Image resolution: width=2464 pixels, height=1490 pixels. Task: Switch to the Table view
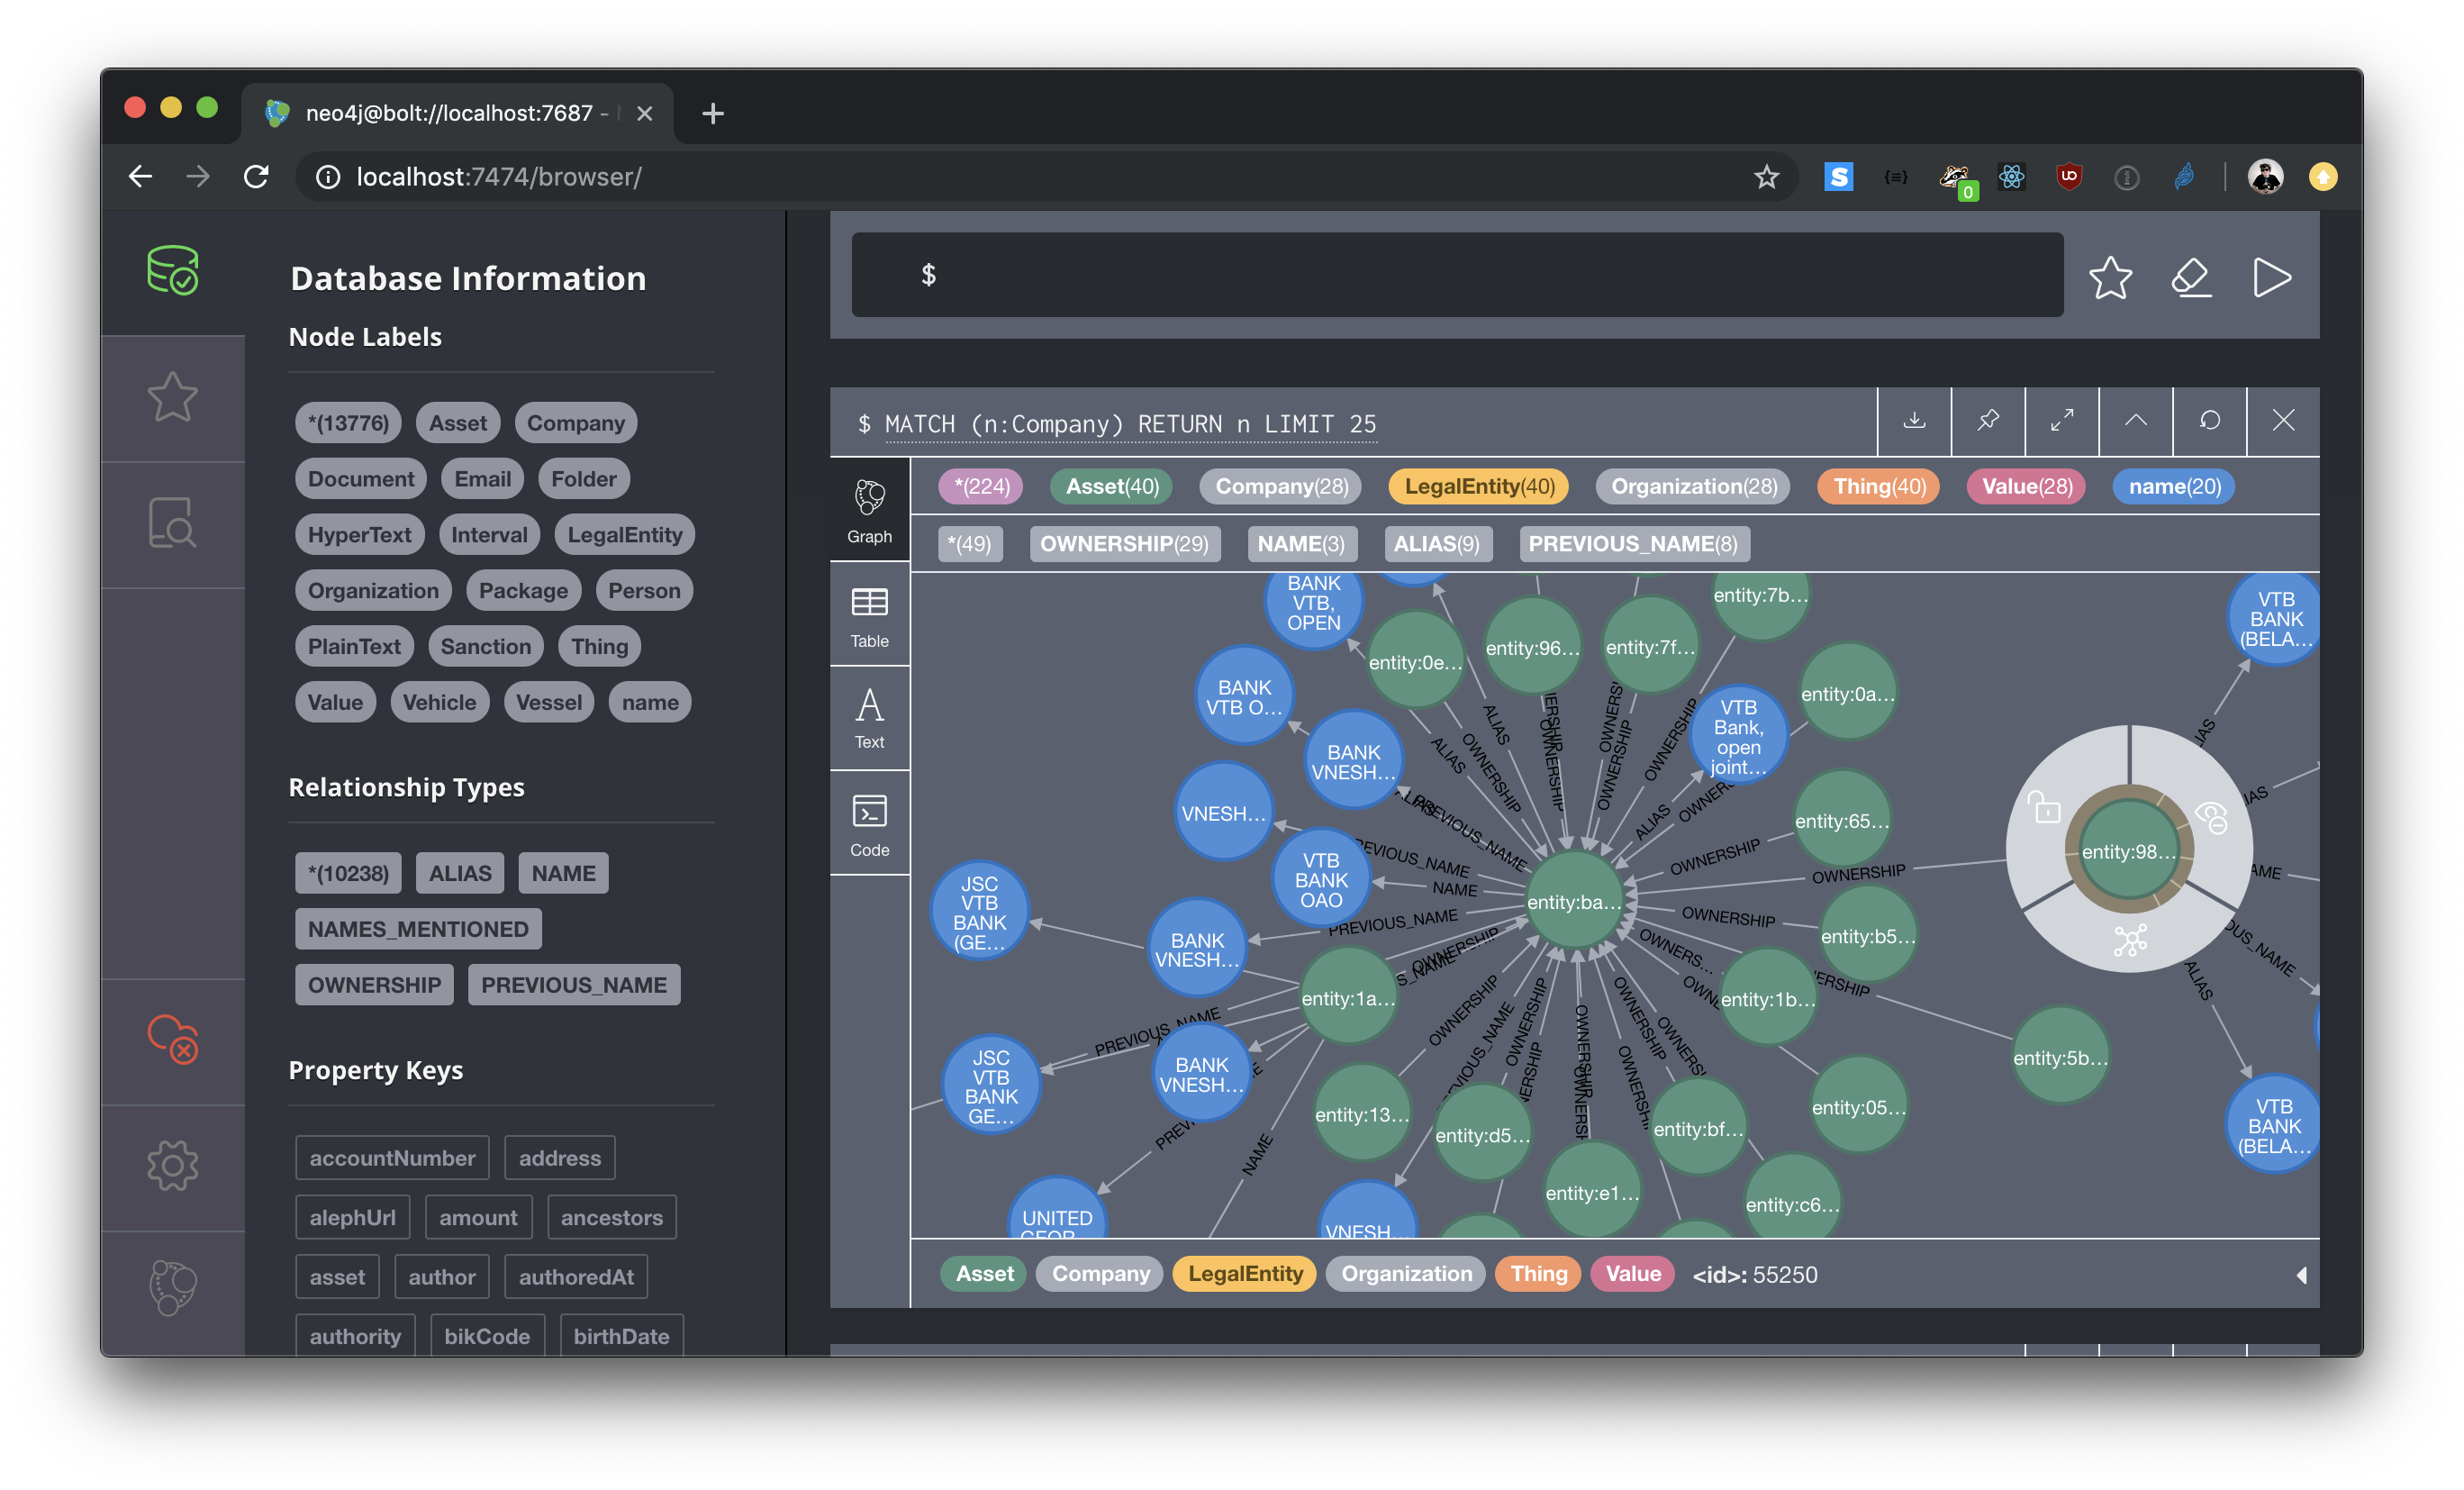pos(869,616)
